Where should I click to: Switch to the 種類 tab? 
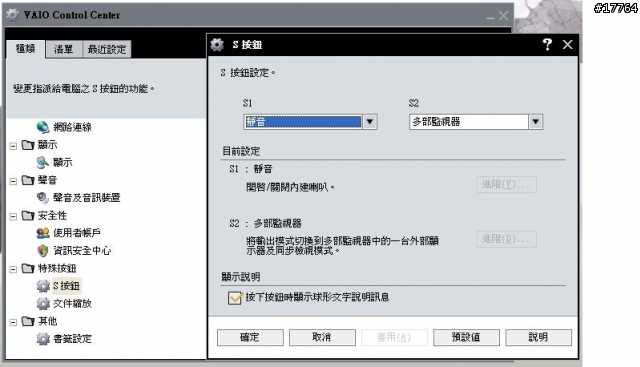point(25,49)
